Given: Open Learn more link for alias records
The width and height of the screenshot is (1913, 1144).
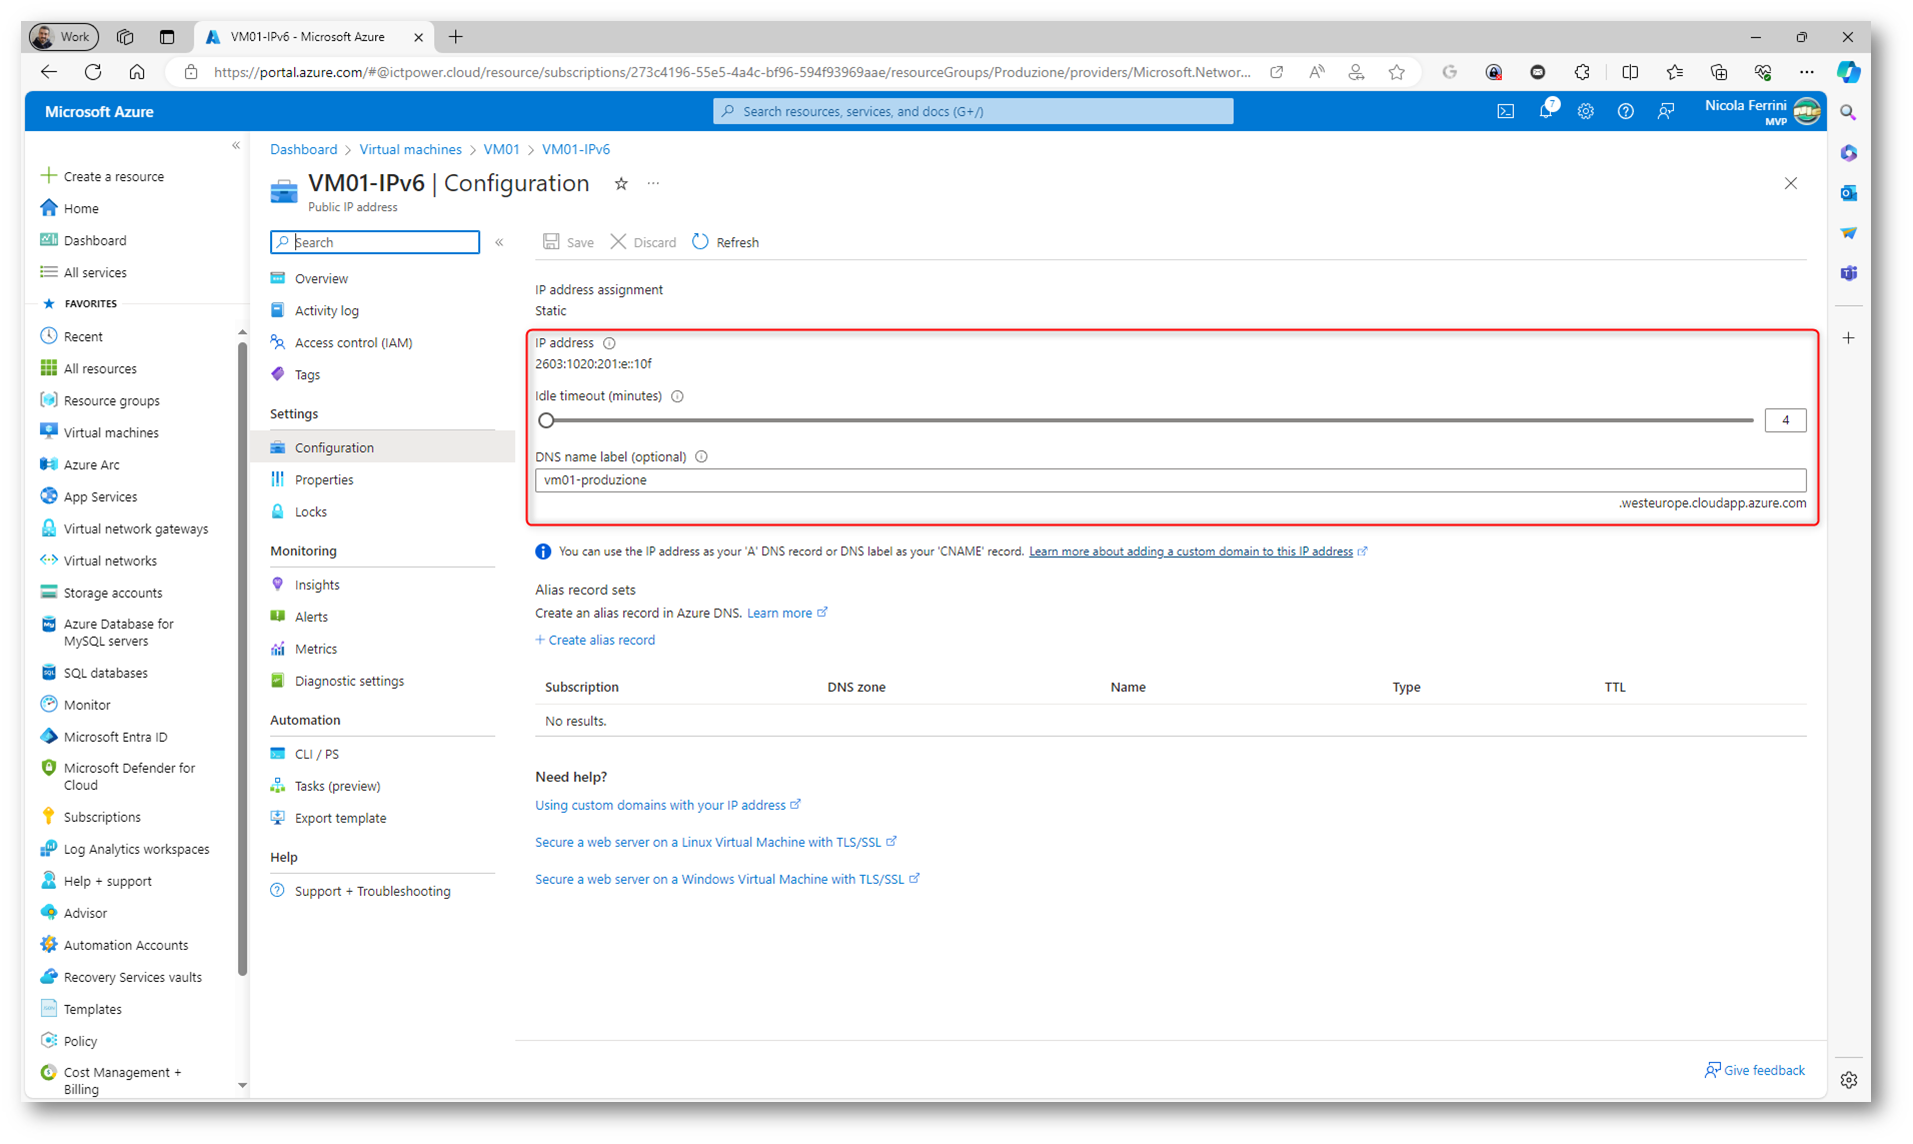Looking at the screenshot, I should (787, 613).
